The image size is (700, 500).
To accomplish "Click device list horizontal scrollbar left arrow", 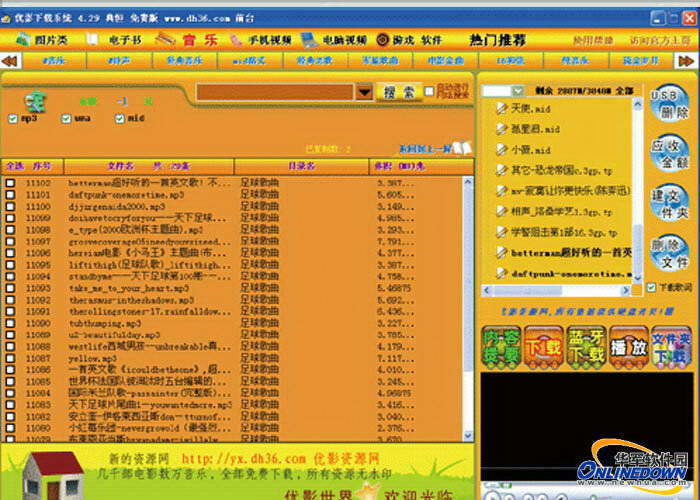I will (x=487, y=291).
